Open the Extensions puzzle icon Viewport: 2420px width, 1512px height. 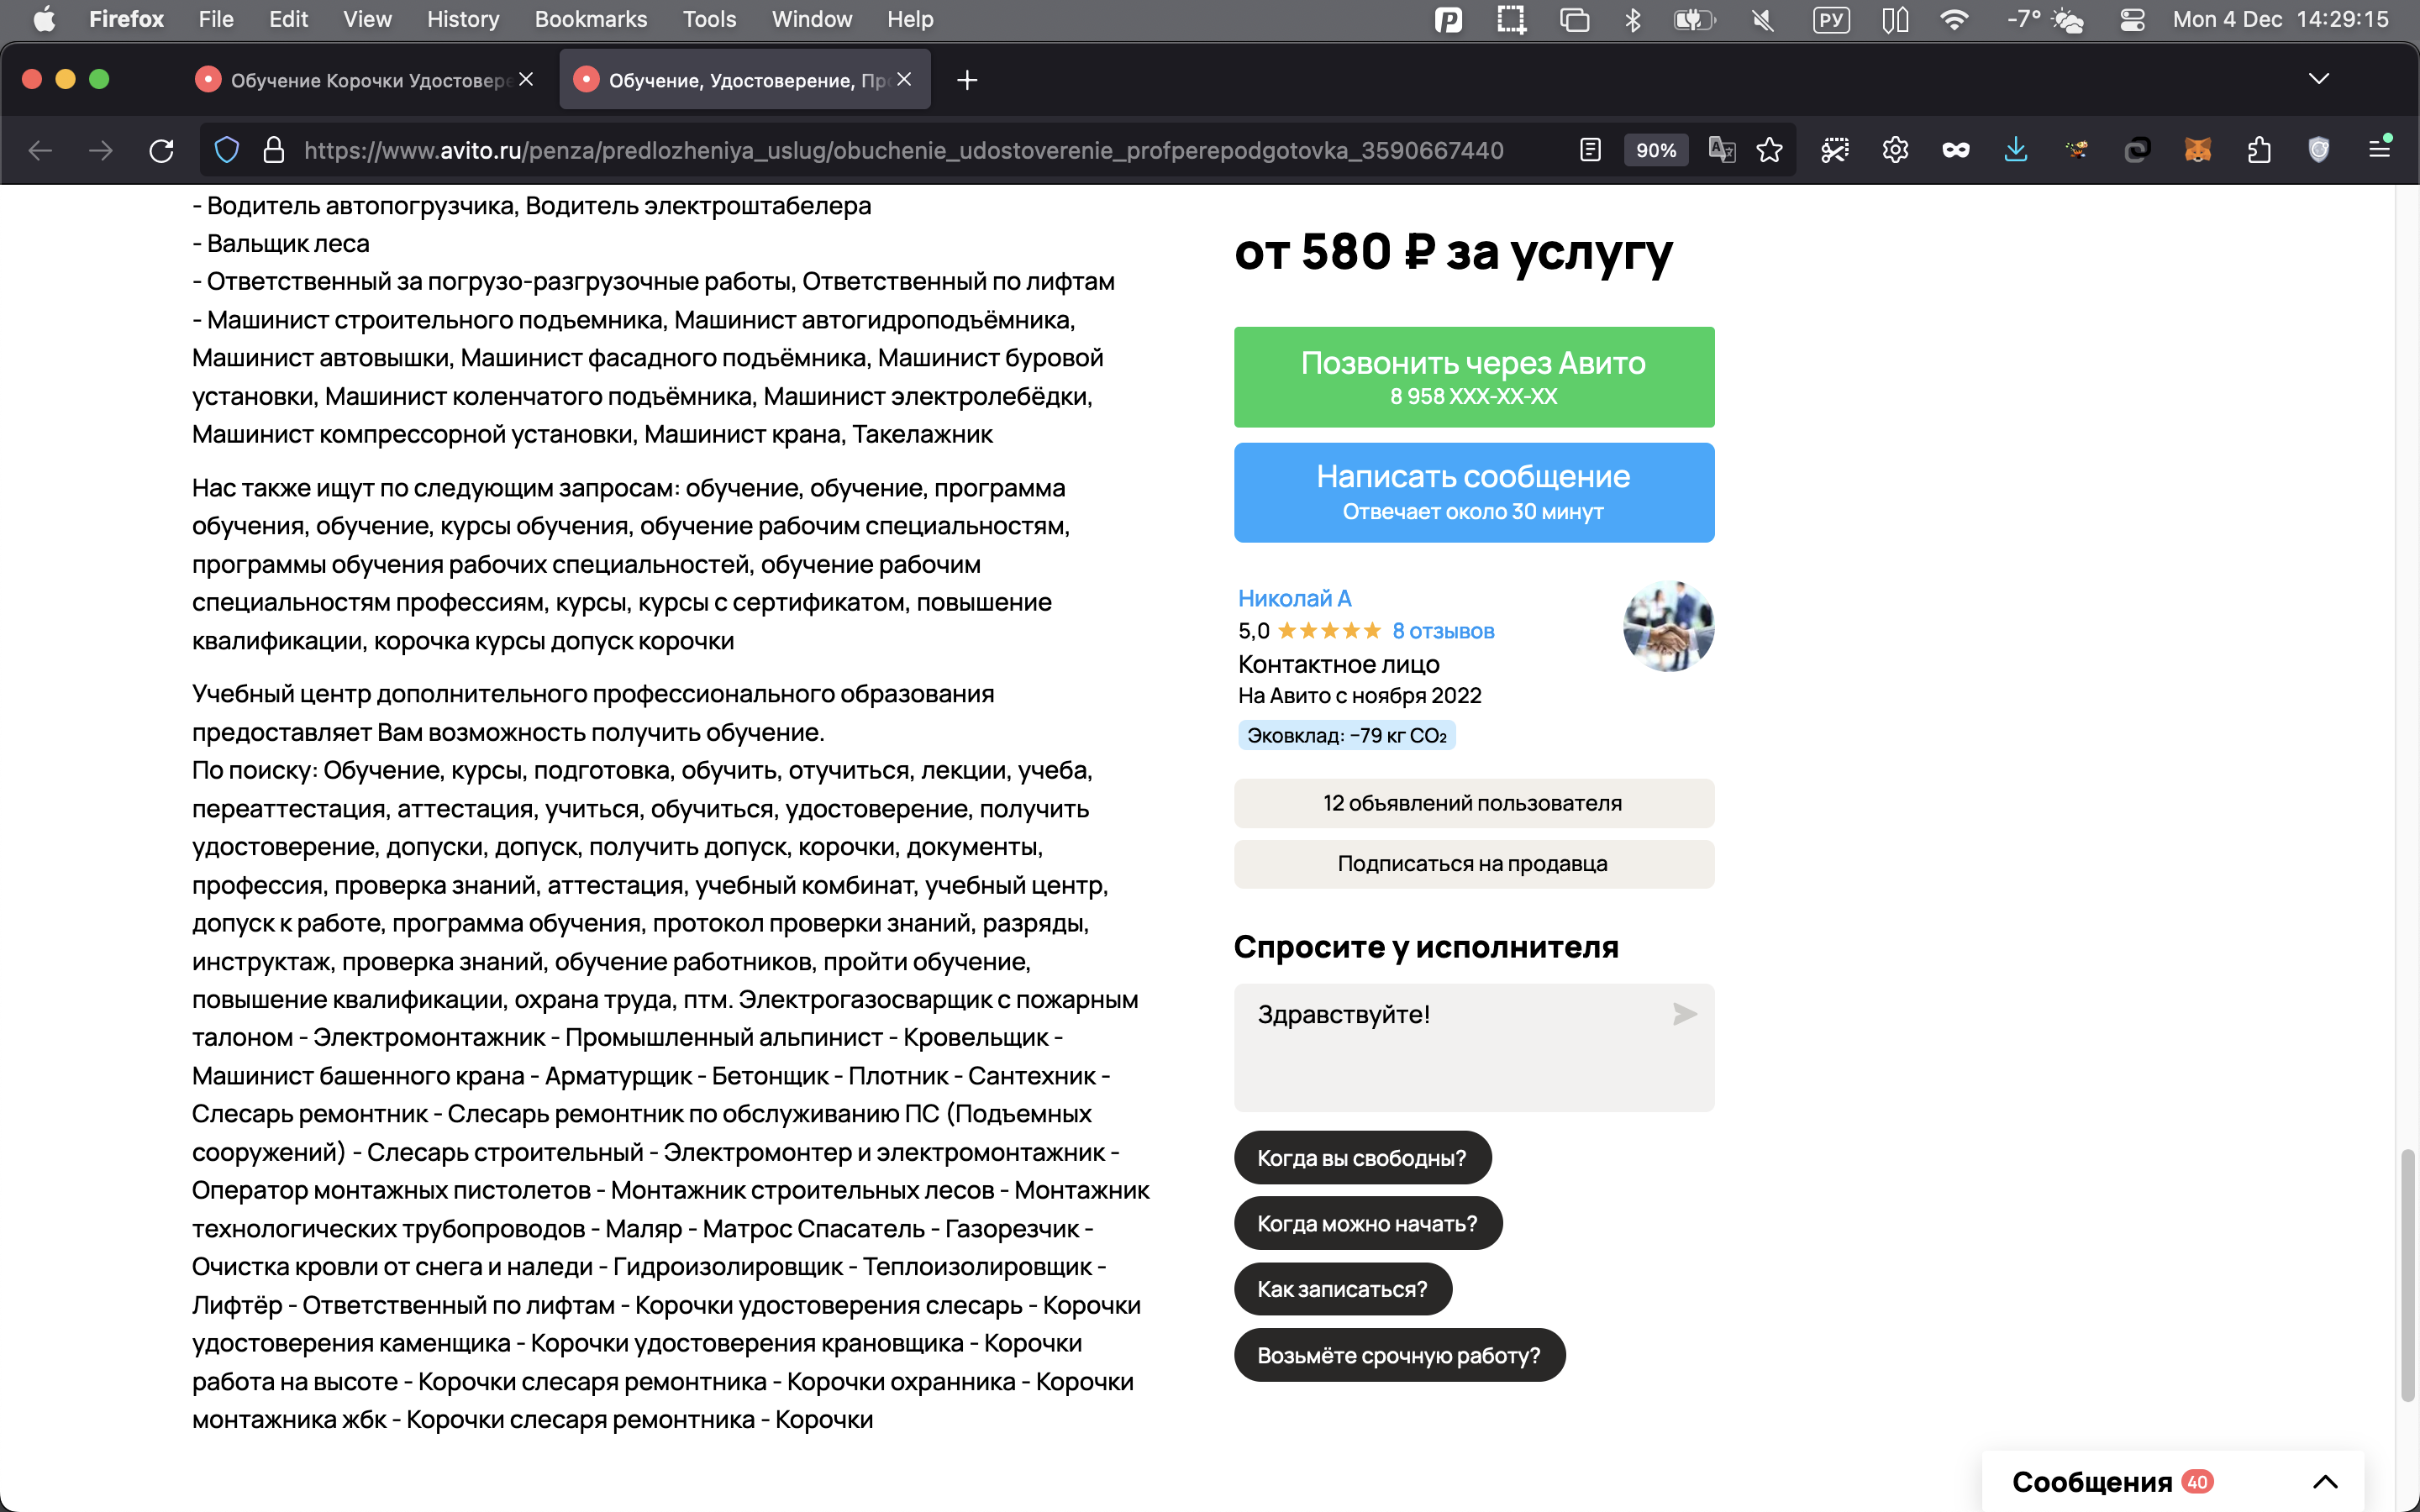click(x=2258, y=150)
